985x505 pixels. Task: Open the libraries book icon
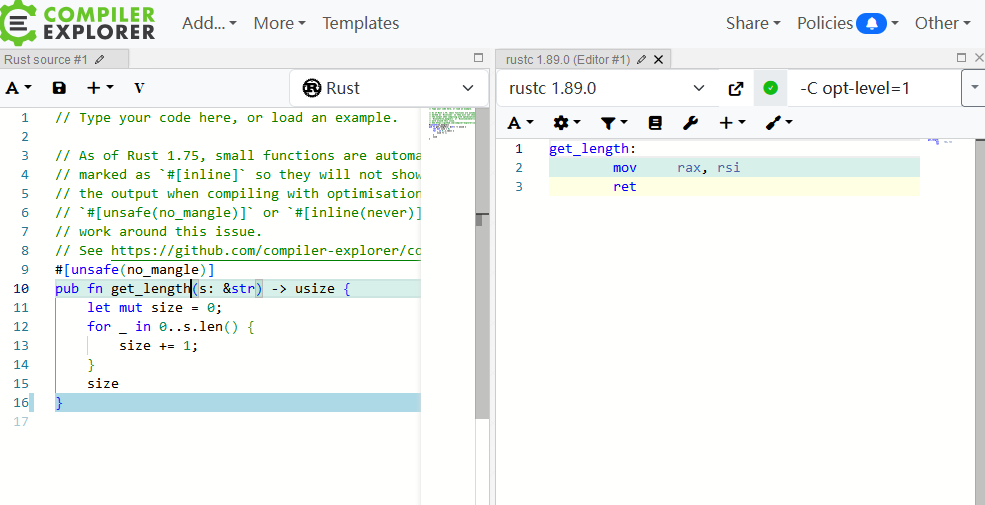(655, 123)
